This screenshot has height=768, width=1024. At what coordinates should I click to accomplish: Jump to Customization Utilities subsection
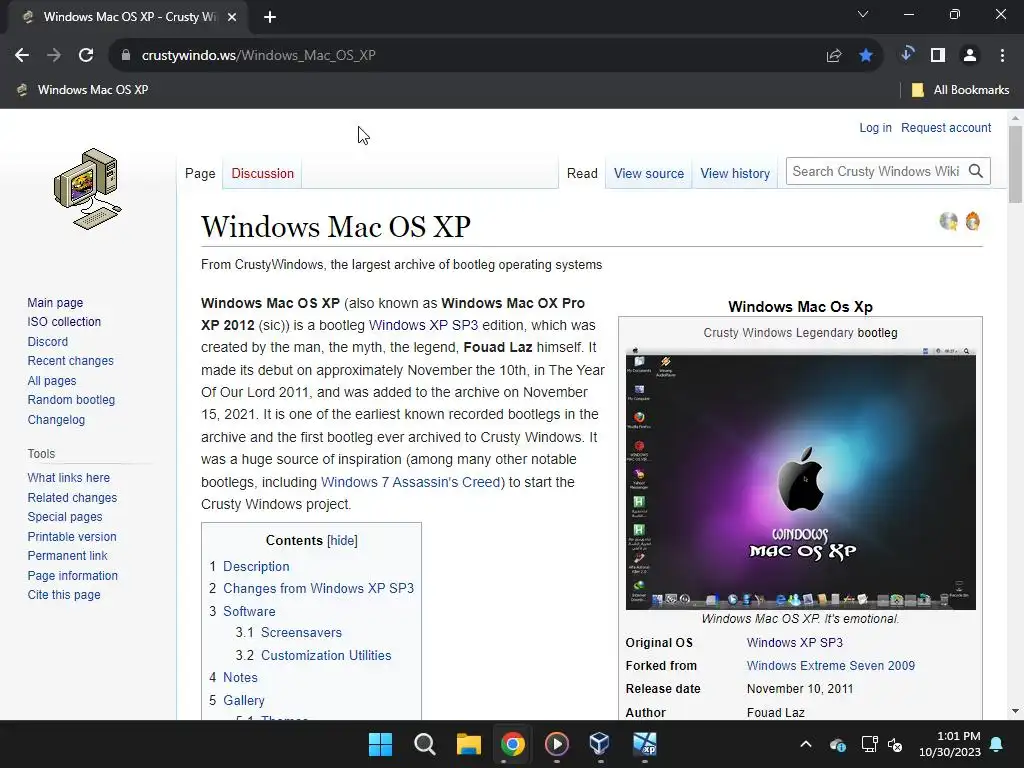pyautogui.click(x=326, y=655)
